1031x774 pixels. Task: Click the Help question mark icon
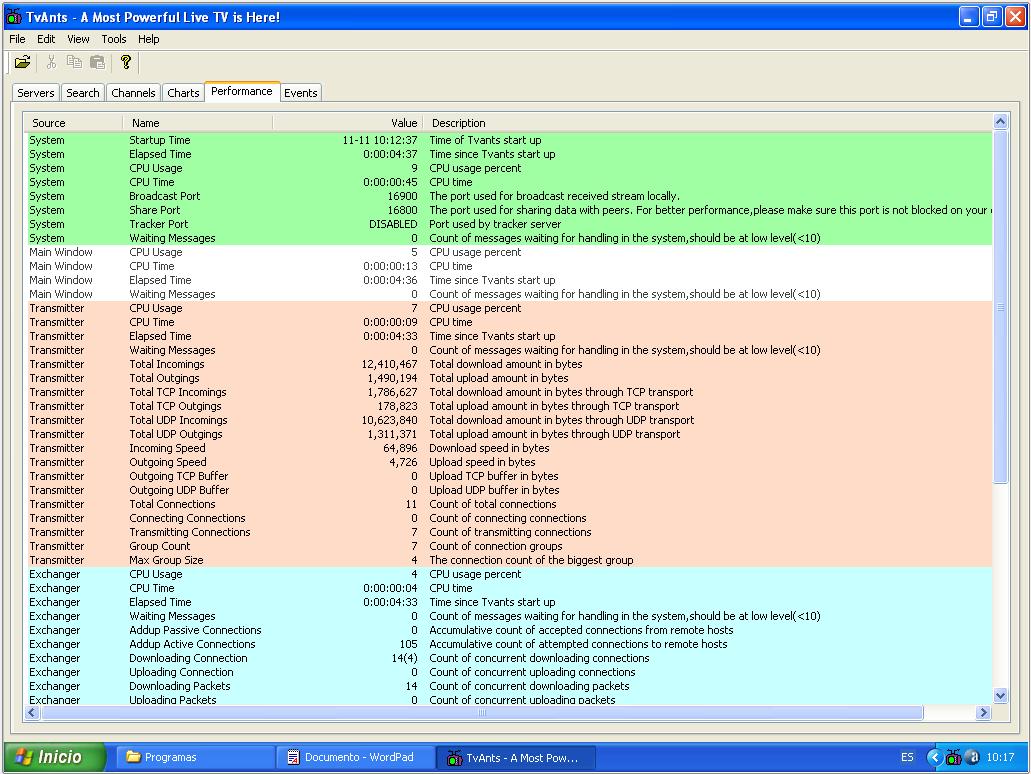click(126, 62)
